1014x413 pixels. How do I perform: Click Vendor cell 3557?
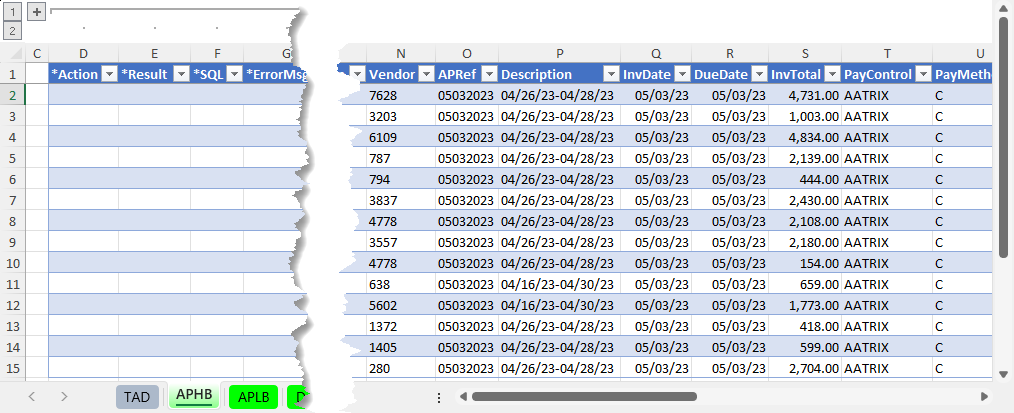(401, 242)
